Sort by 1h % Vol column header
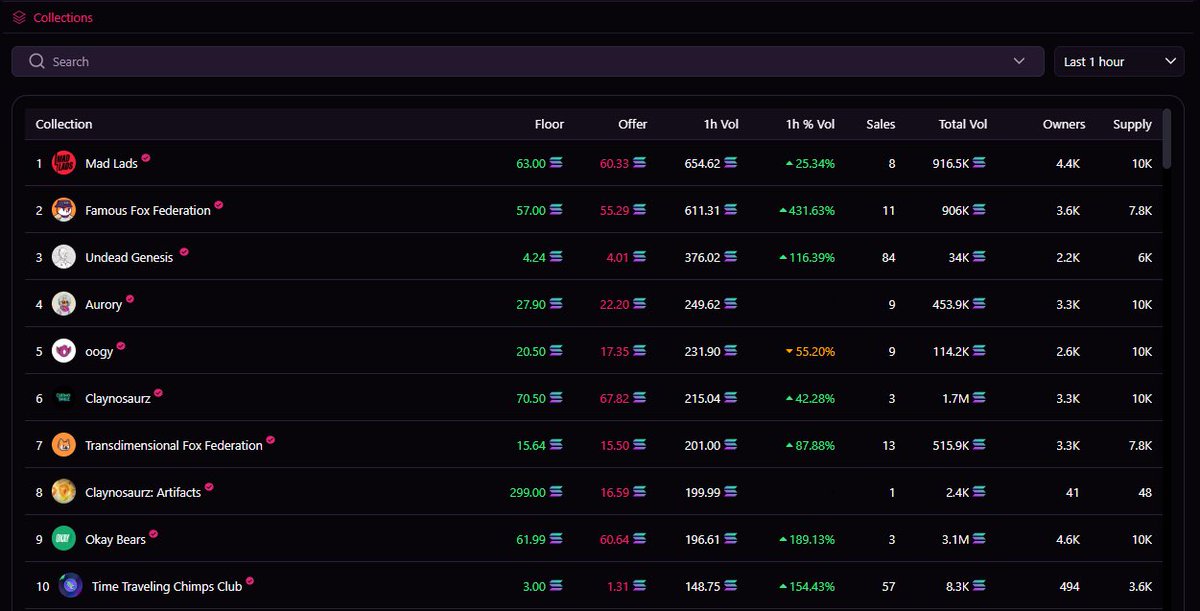 point(810,124)
